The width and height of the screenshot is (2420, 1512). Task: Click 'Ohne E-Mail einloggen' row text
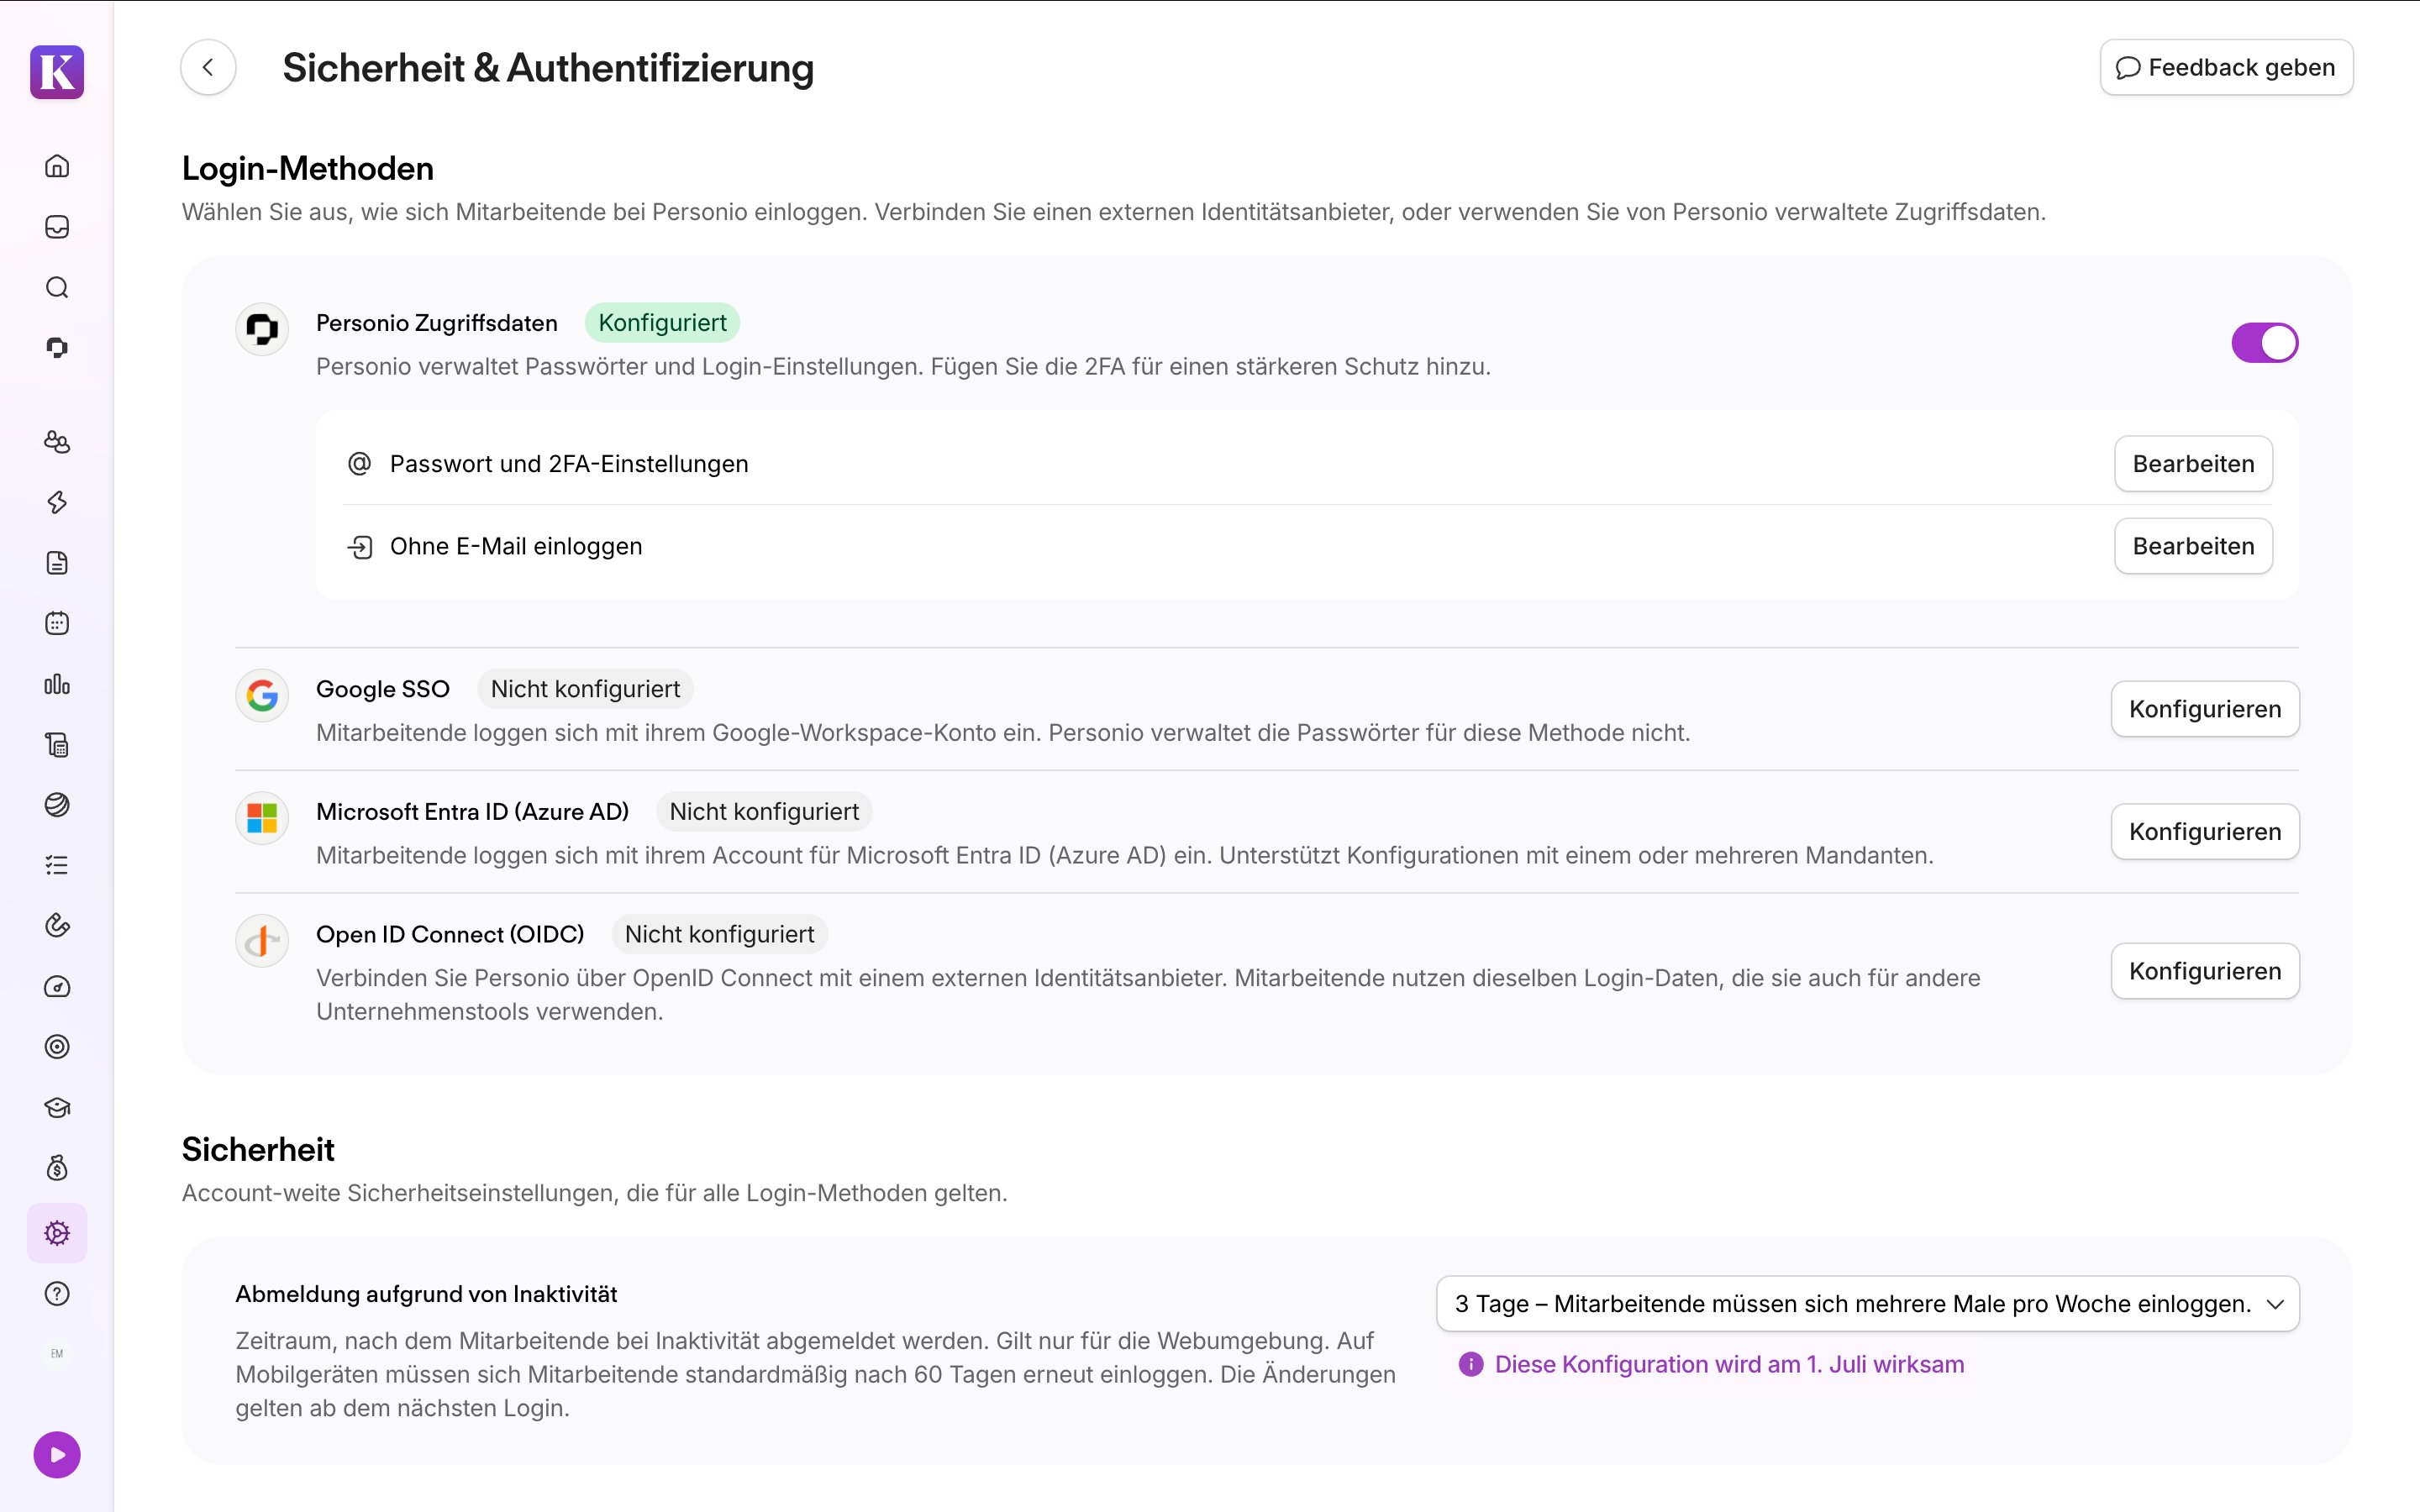point(516,546)
